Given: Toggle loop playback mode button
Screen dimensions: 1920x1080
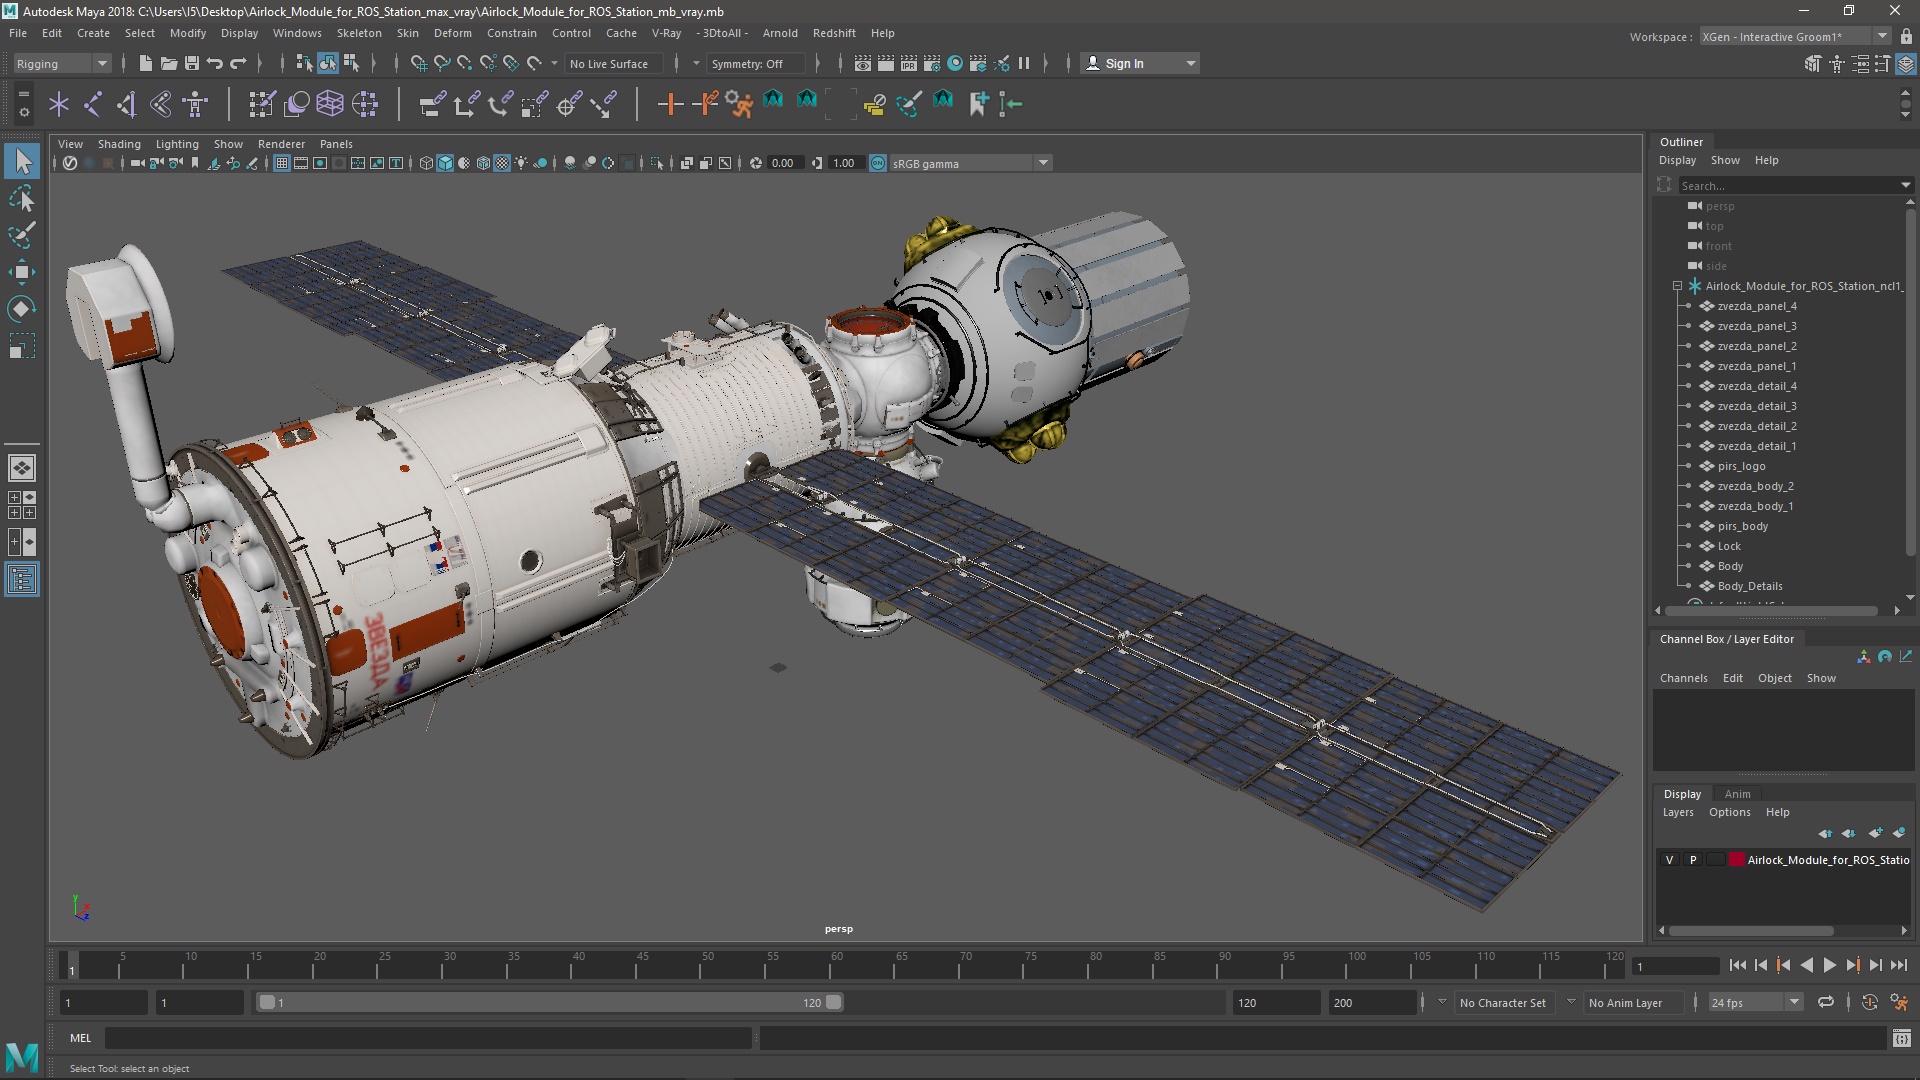Looking at the screenshot, I should 1826,1002.
